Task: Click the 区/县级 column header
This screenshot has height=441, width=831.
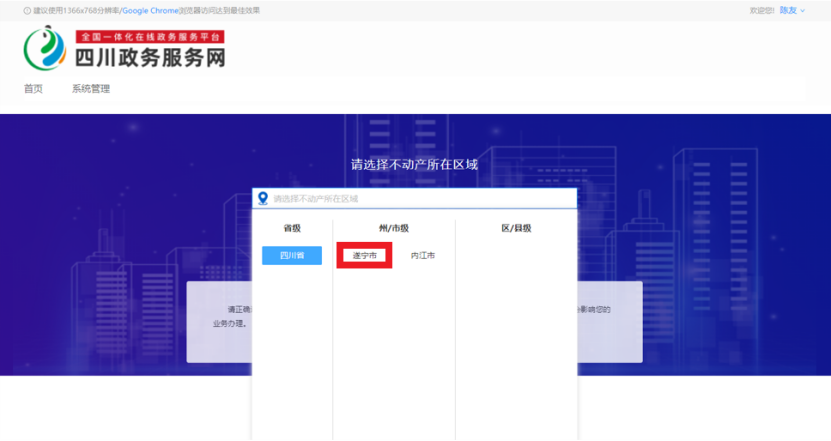Action: click(x=516, y=228)
